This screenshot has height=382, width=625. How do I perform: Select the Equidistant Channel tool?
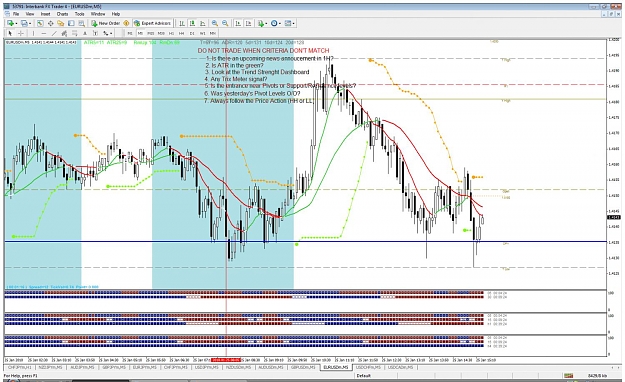click(64, 33)
